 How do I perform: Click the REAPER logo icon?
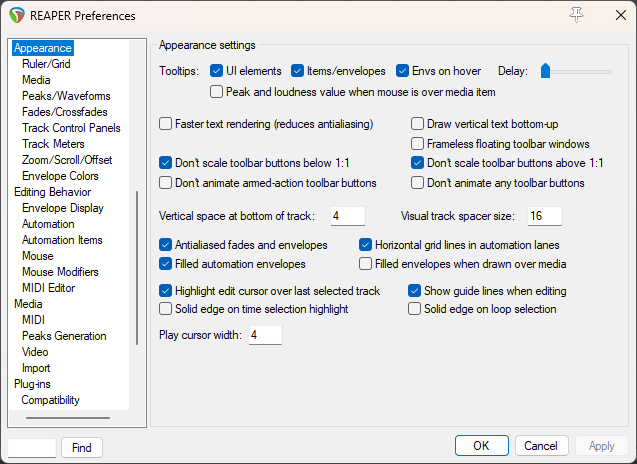pos(16,16)
